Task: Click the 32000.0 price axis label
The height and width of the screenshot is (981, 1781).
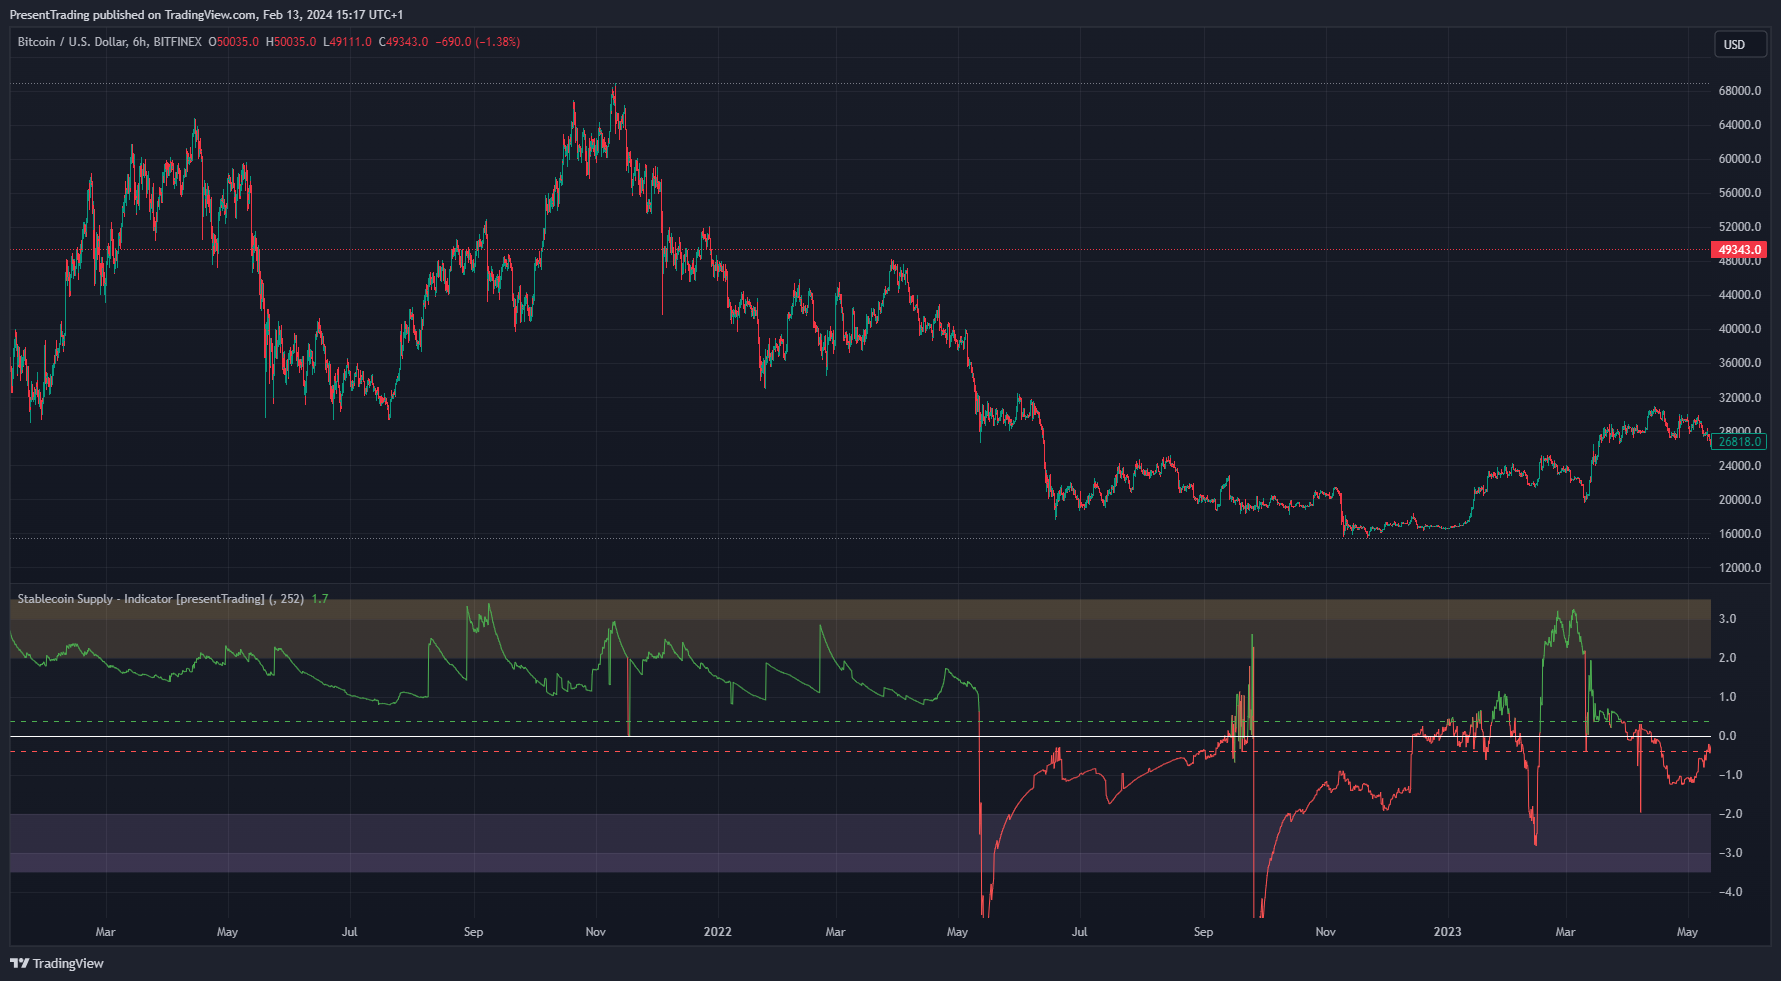Action: (1740, 398)
